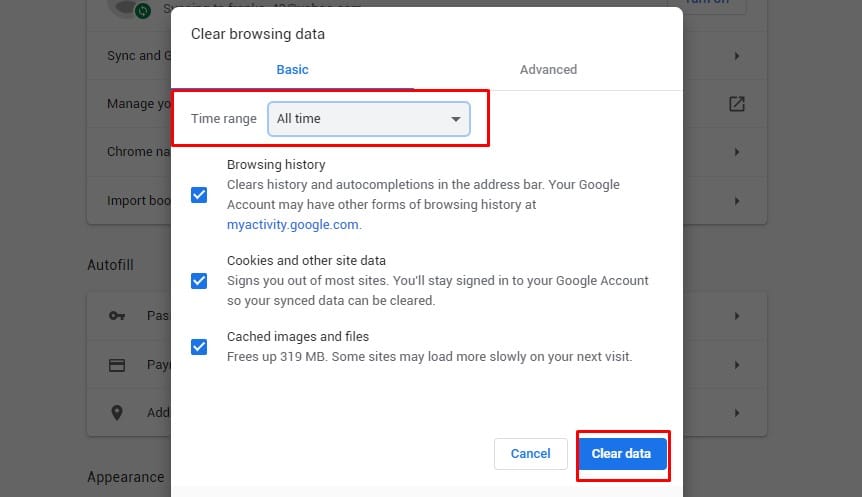Click the key icon for Passwords
Screen dimensions: 862x497
(x=117, y=316)
